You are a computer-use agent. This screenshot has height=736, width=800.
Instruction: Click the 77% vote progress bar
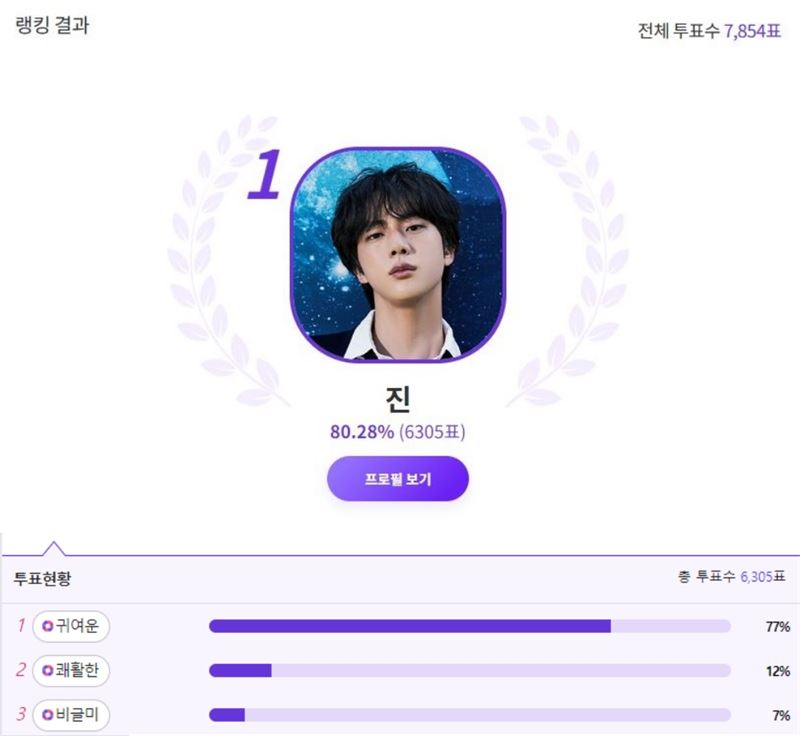(x=470, y=626)
